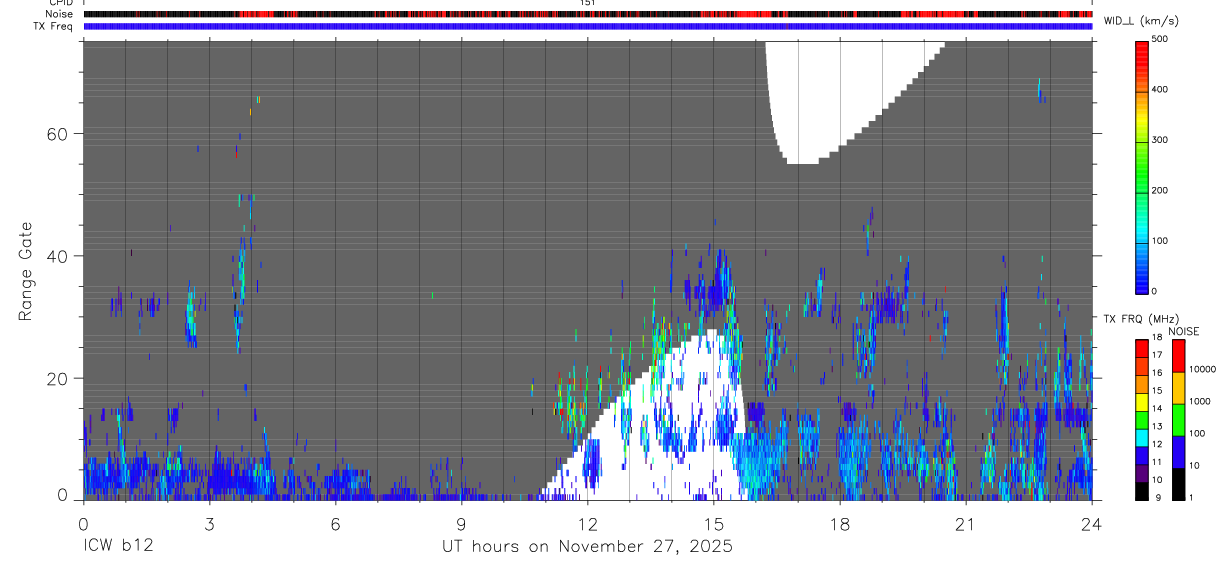Click the colorbar value label '500'

(x=1160, y=39)
